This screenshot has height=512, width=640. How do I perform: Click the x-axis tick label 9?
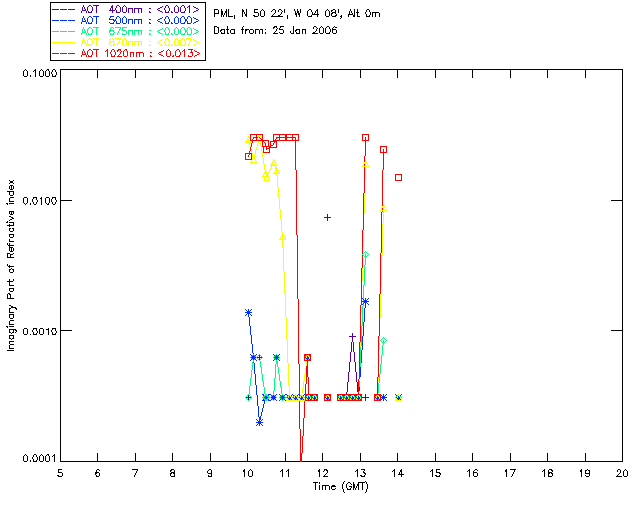coord(210,473)
